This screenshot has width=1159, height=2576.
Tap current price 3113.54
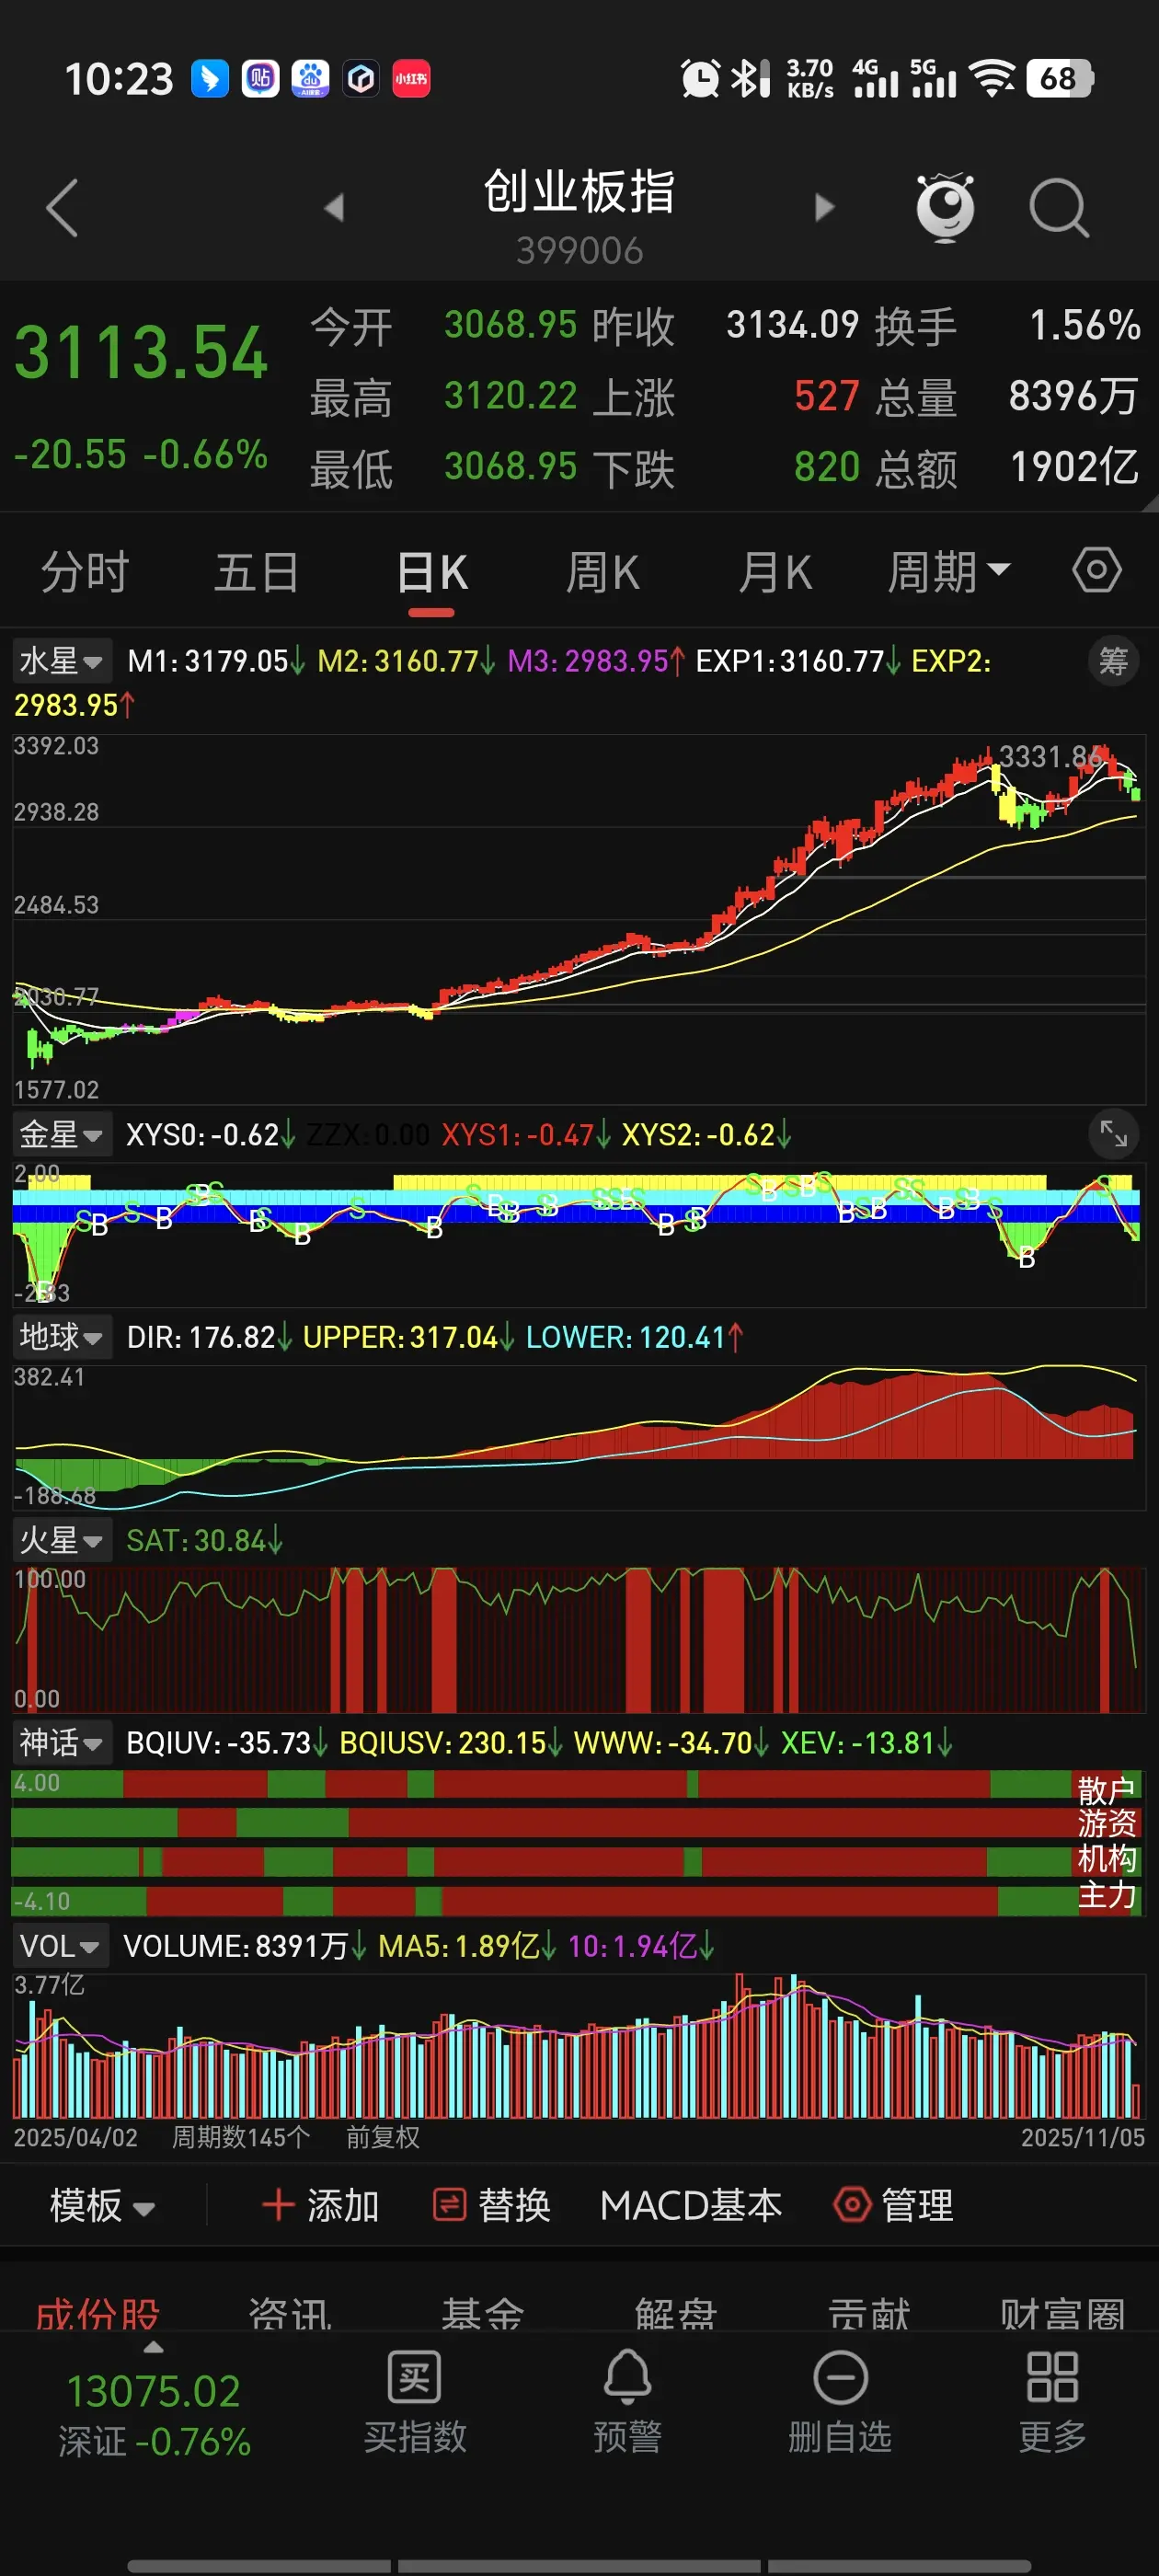click(141, 353)
